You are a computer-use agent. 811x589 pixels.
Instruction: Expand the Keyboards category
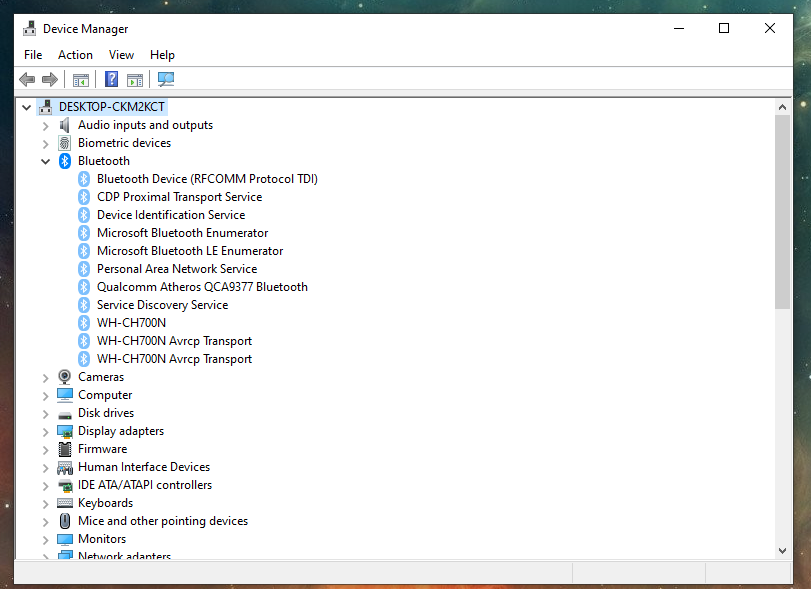46,504
